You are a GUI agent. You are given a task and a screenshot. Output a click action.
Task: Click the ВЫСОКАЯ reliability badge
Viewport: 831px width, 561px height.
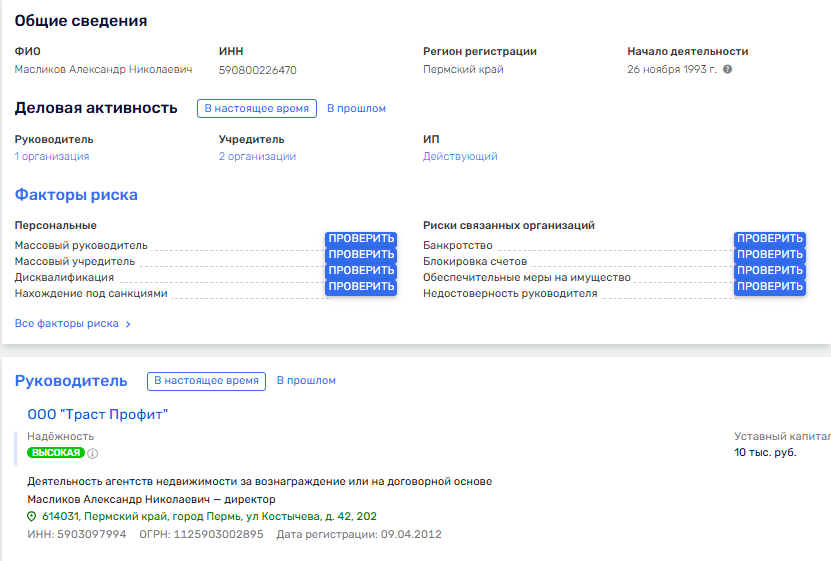coord(55,453)
